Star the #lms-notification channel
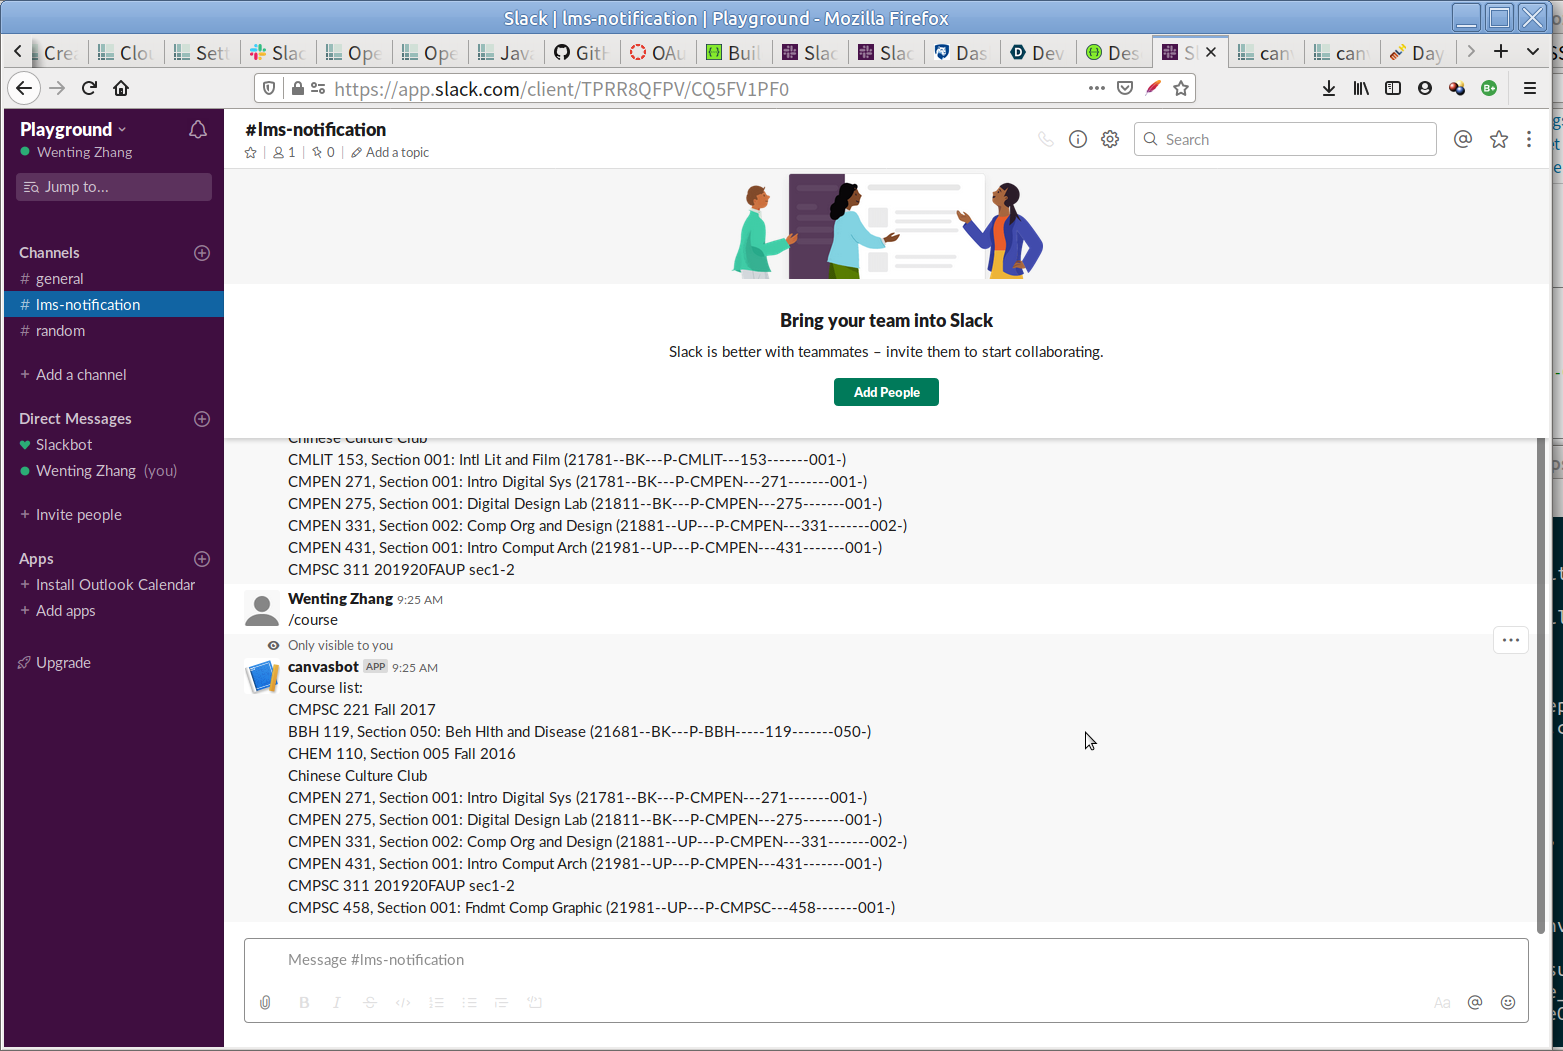Image resolution: width=1563 pixels, height=1051 pixels. tap(251, 153)
